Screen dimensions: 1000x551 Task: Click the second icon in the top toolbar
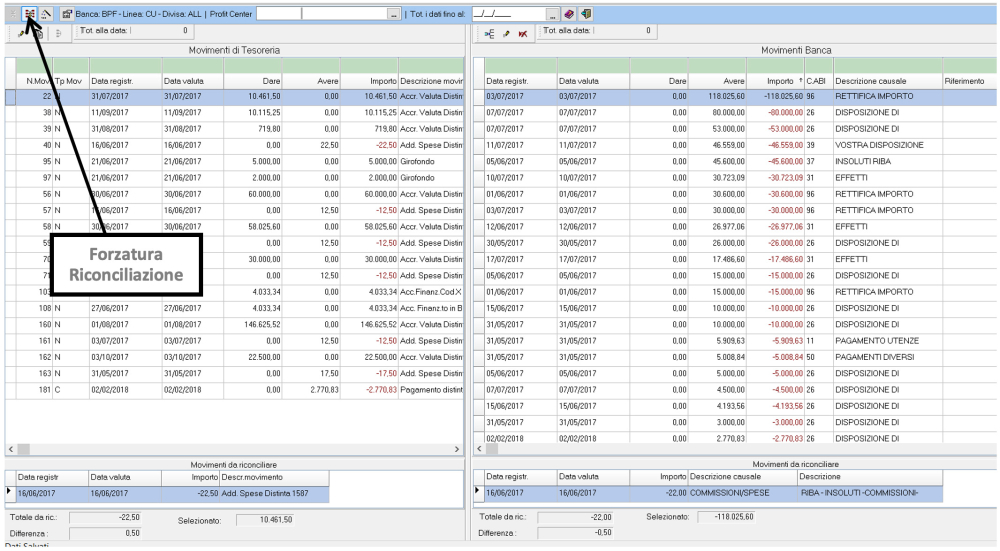click(46, 14)
